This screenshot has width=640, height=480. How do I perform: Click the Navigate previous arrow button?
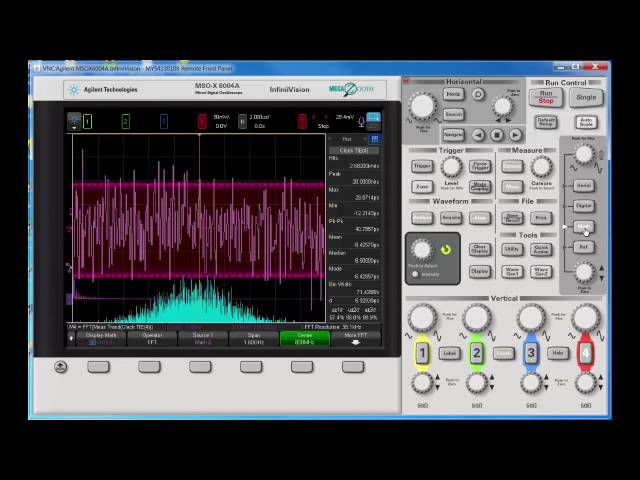(478, 135)
